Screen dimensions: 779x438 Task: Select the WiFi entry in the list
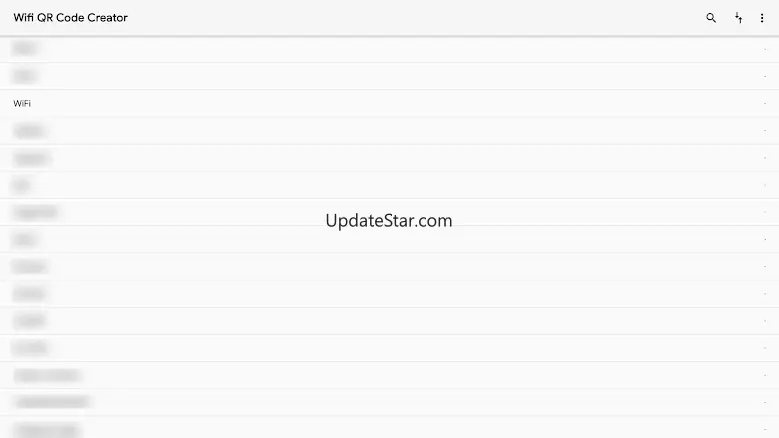click(390, 103)
